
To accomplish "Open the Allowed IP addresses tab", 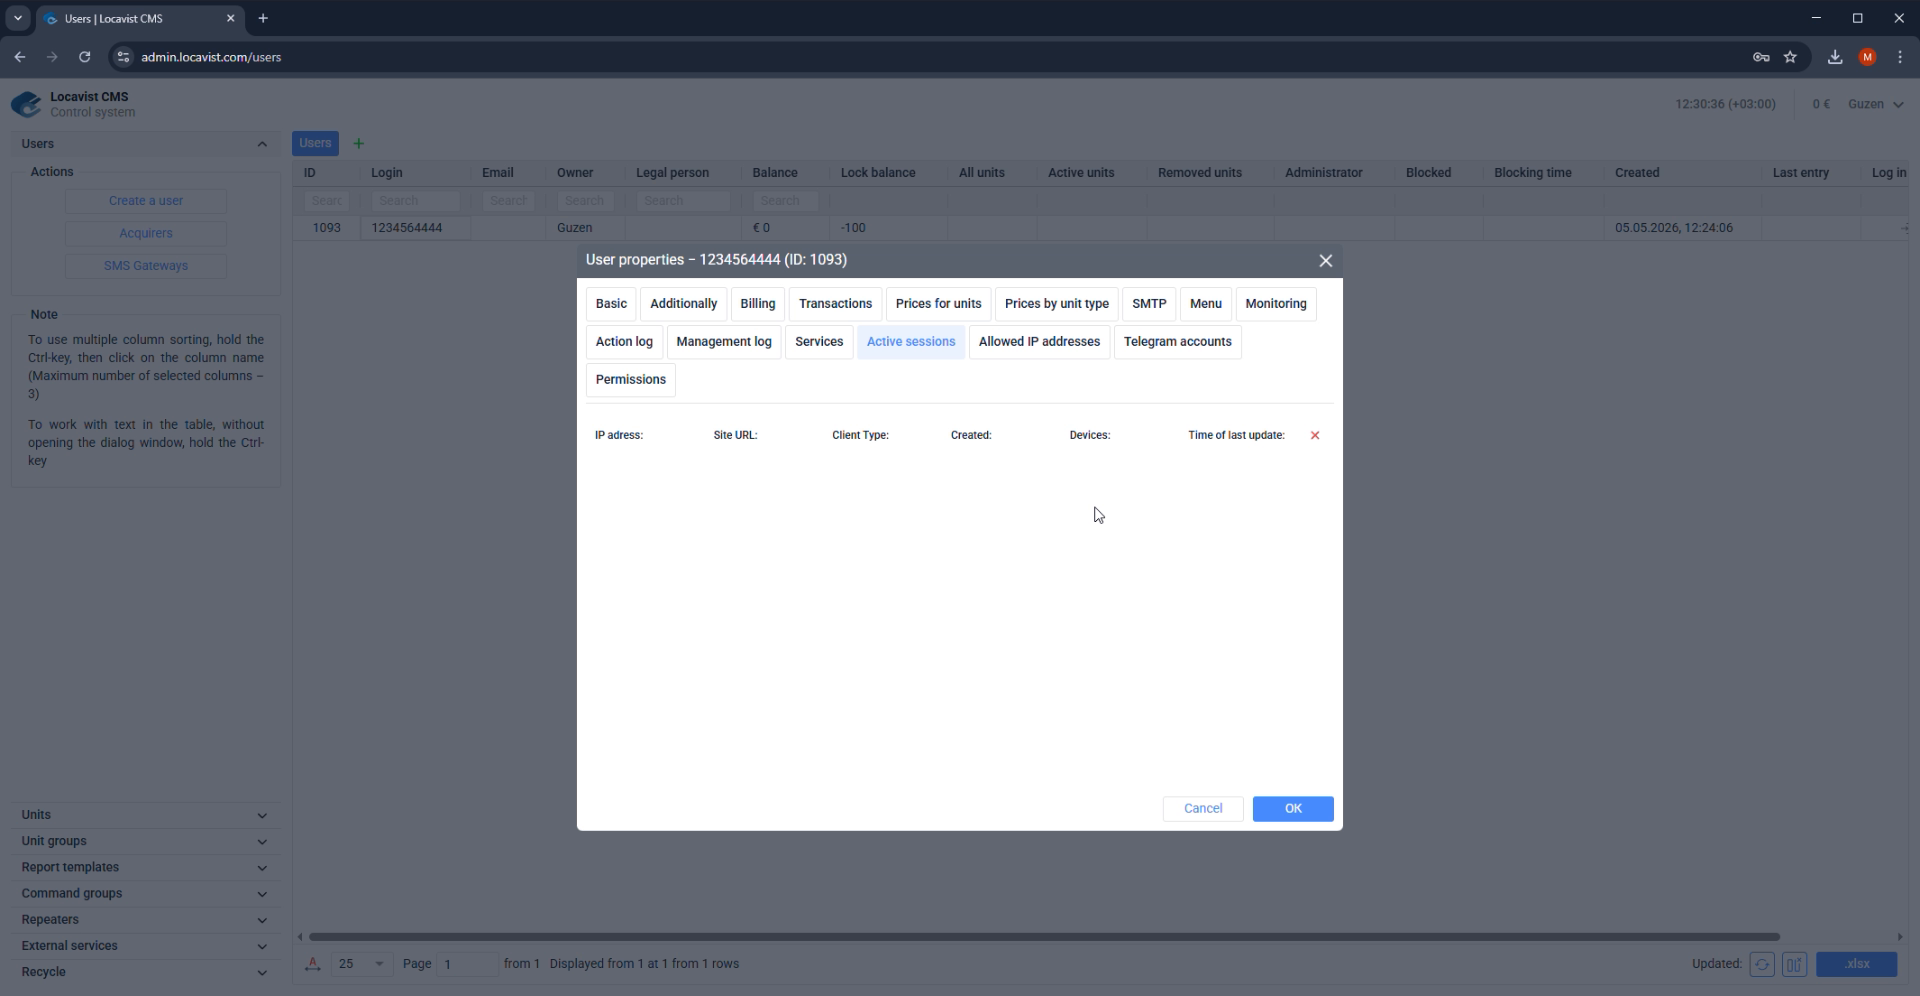I will click(1039, 342).
